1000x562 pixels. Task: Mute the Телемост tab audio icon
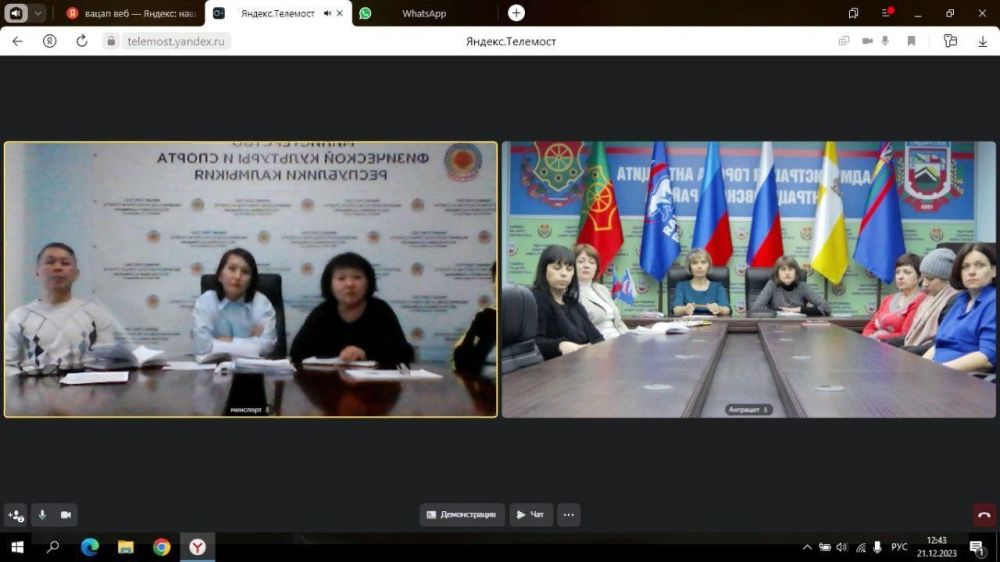coord(327,13)
